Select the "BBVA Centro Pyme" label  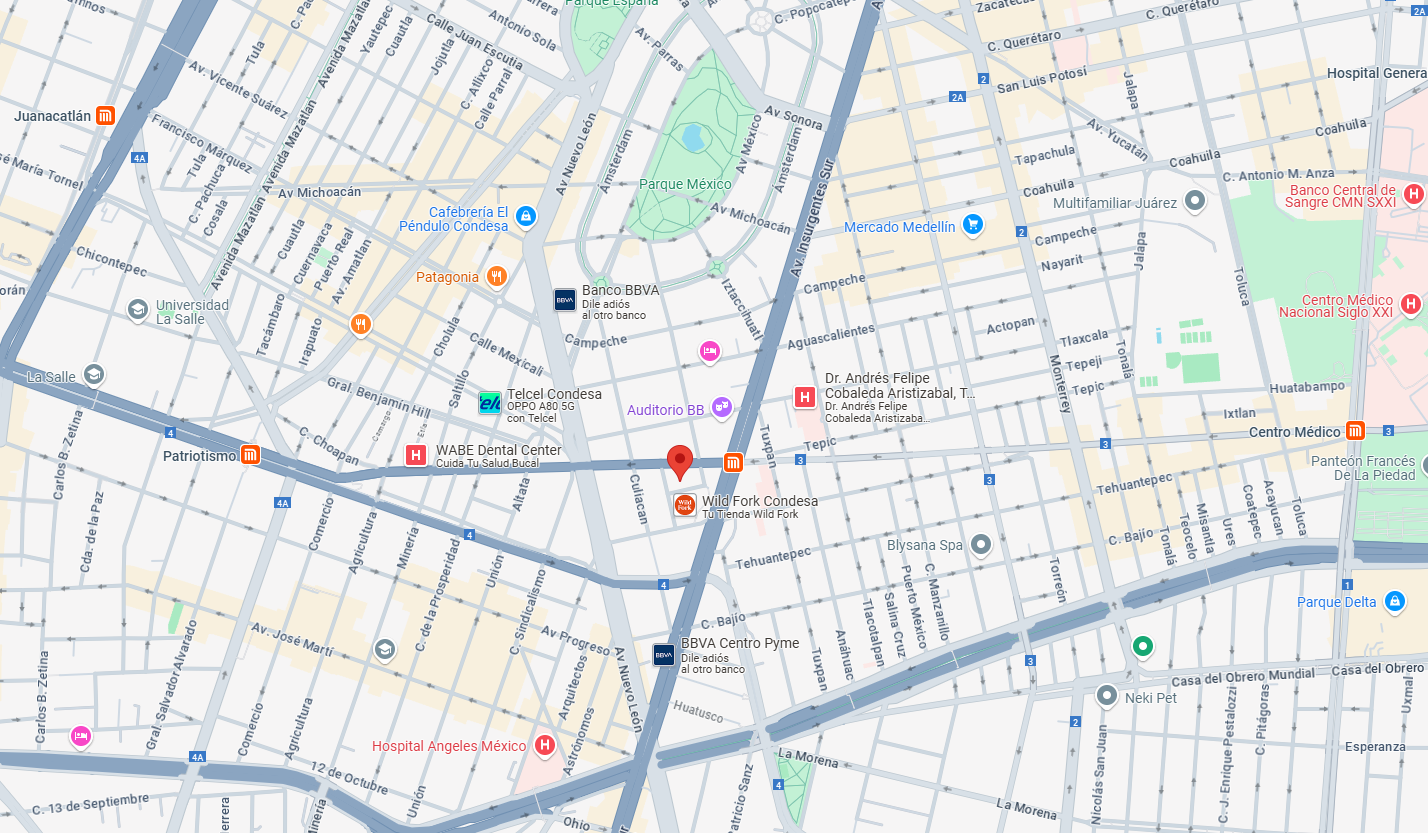click(x=740, y=643)
